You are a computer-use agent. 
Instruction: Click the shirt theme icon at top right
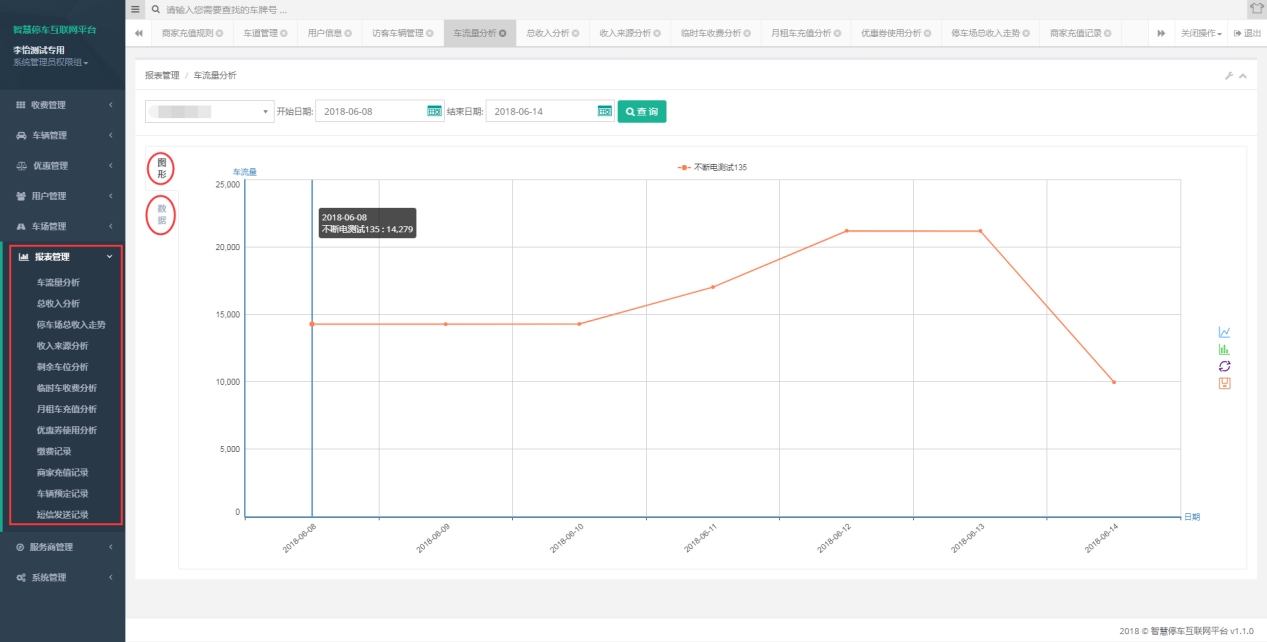(x=1256, y=9)
